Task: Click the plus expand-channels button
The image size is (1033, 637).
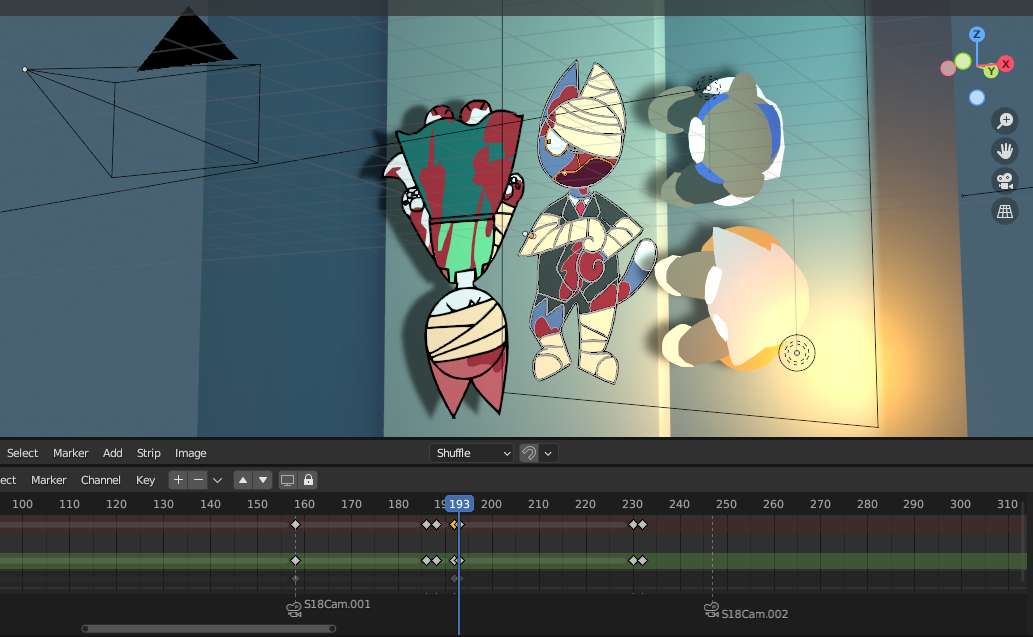Action: 178,480
